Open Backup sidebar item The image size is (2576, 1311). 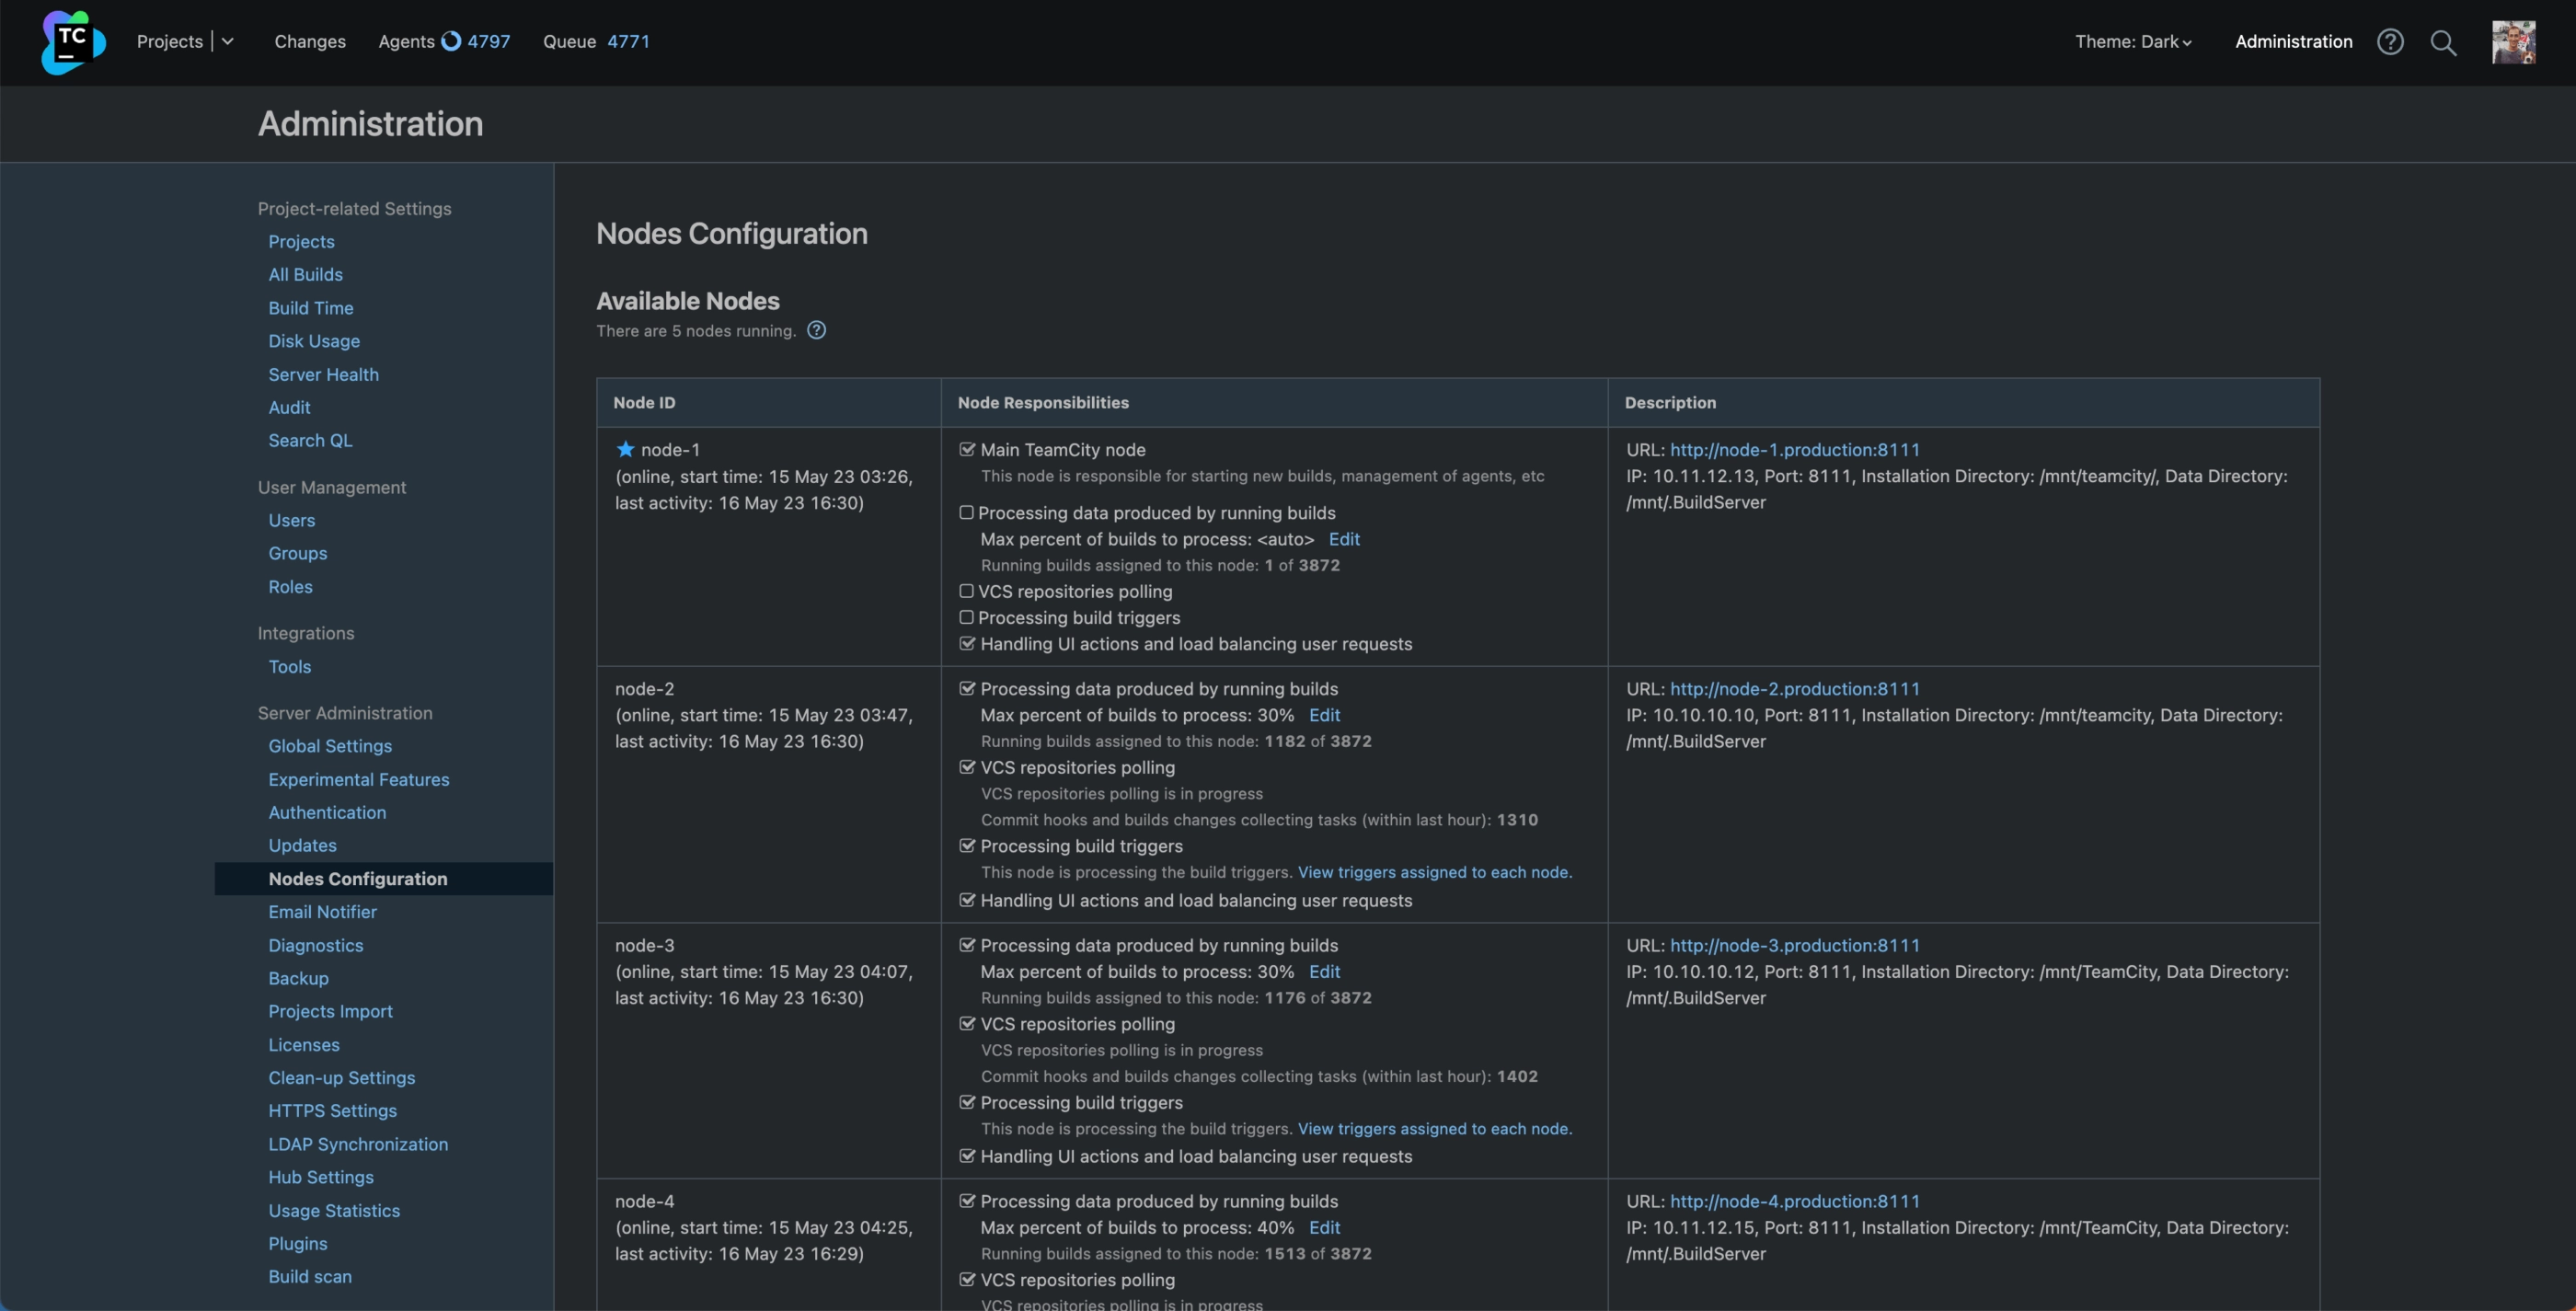tap(298, 978)
